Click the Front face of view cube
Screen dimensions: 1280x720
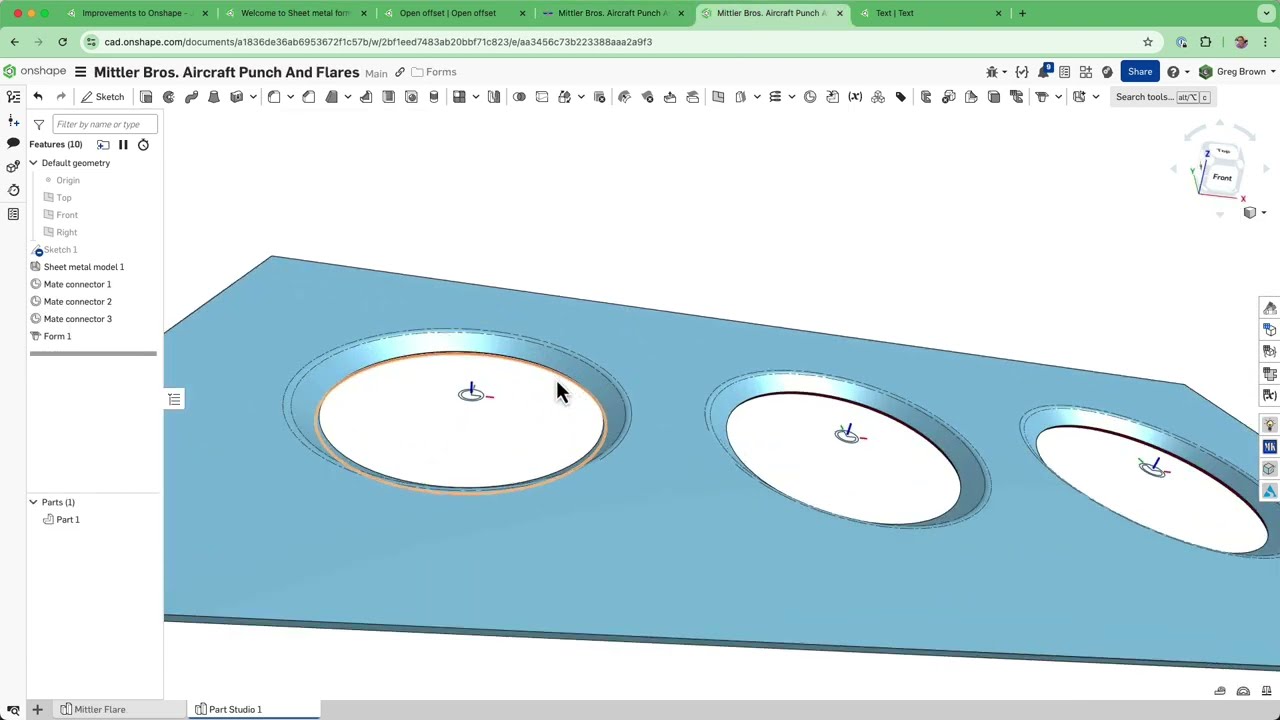pyautogui.click(x=1222, y=178)
